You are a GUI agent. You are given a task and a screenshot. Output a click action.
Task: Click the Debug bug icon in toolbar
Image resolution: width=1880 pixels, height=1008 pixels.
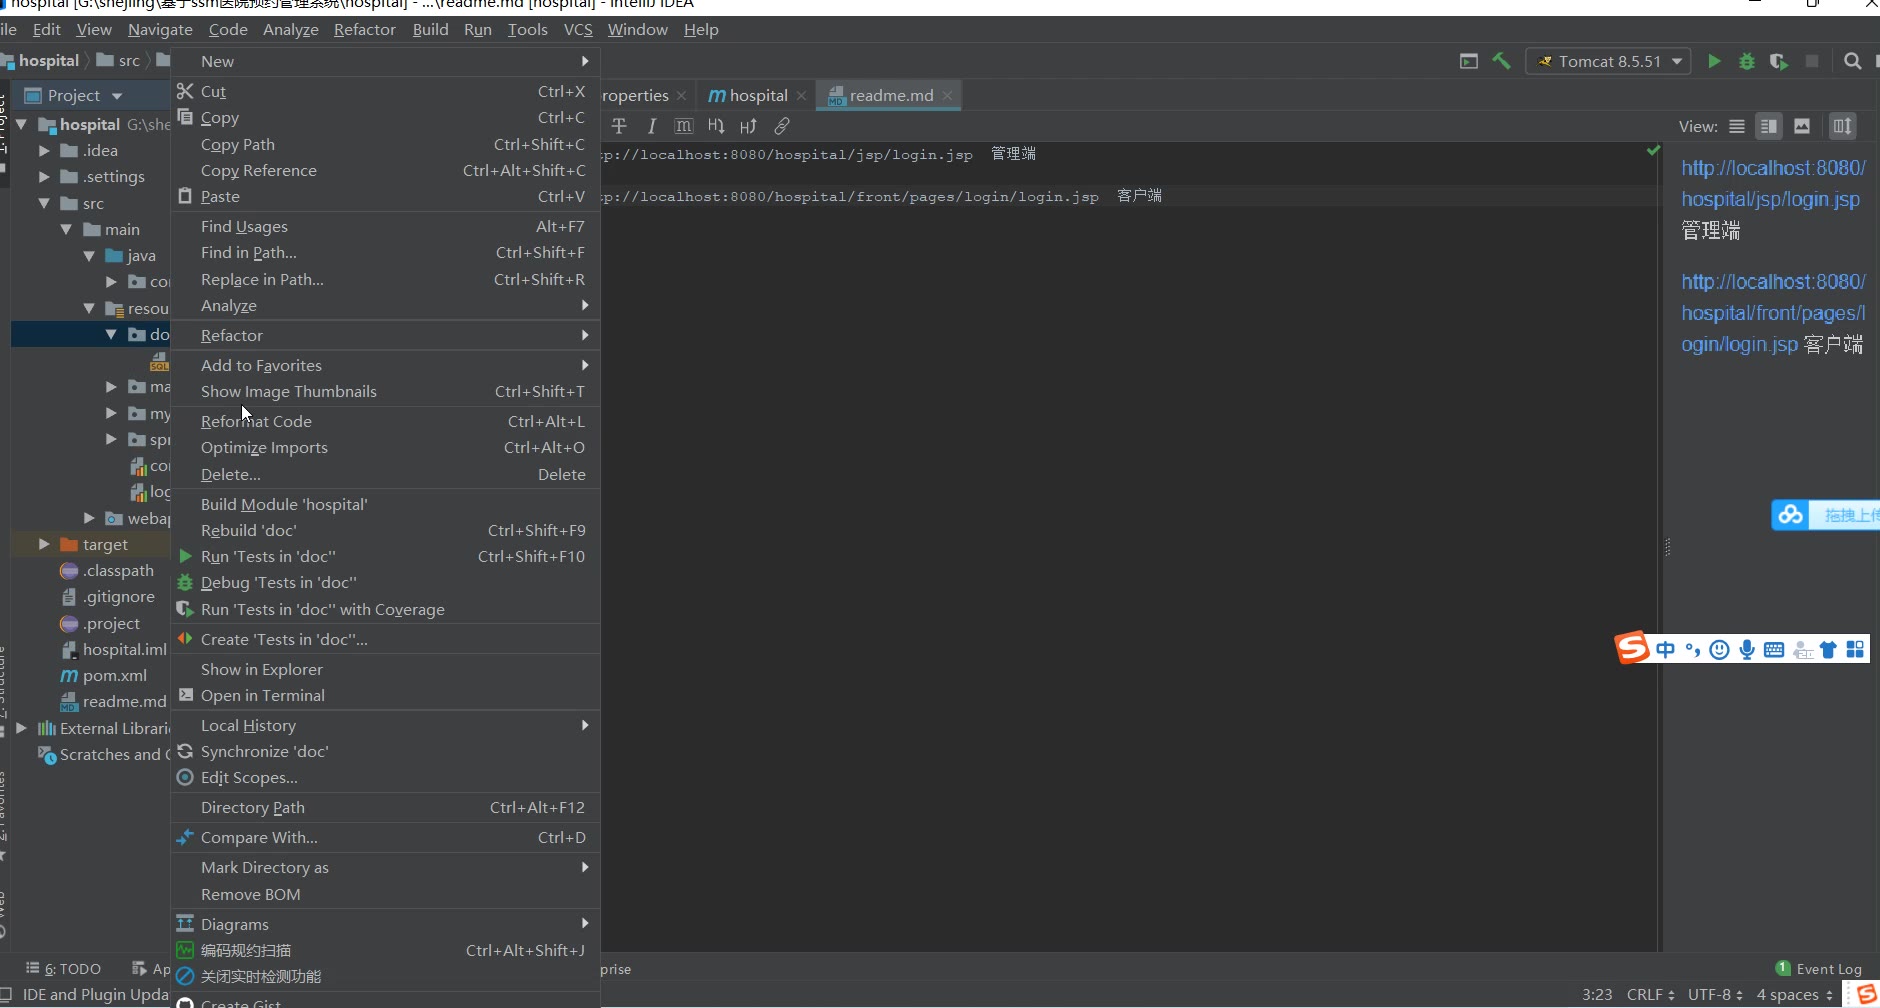pyautogui.click(x=1746, y=61)
